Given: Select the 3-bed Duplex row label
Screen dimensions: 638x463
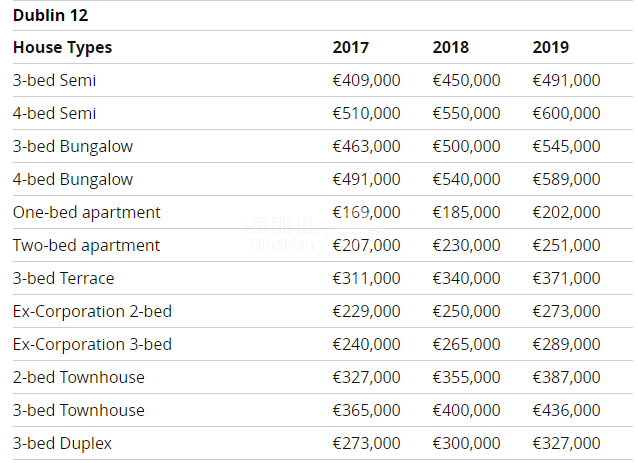Looking at the screenshot, I should [62, 443].
